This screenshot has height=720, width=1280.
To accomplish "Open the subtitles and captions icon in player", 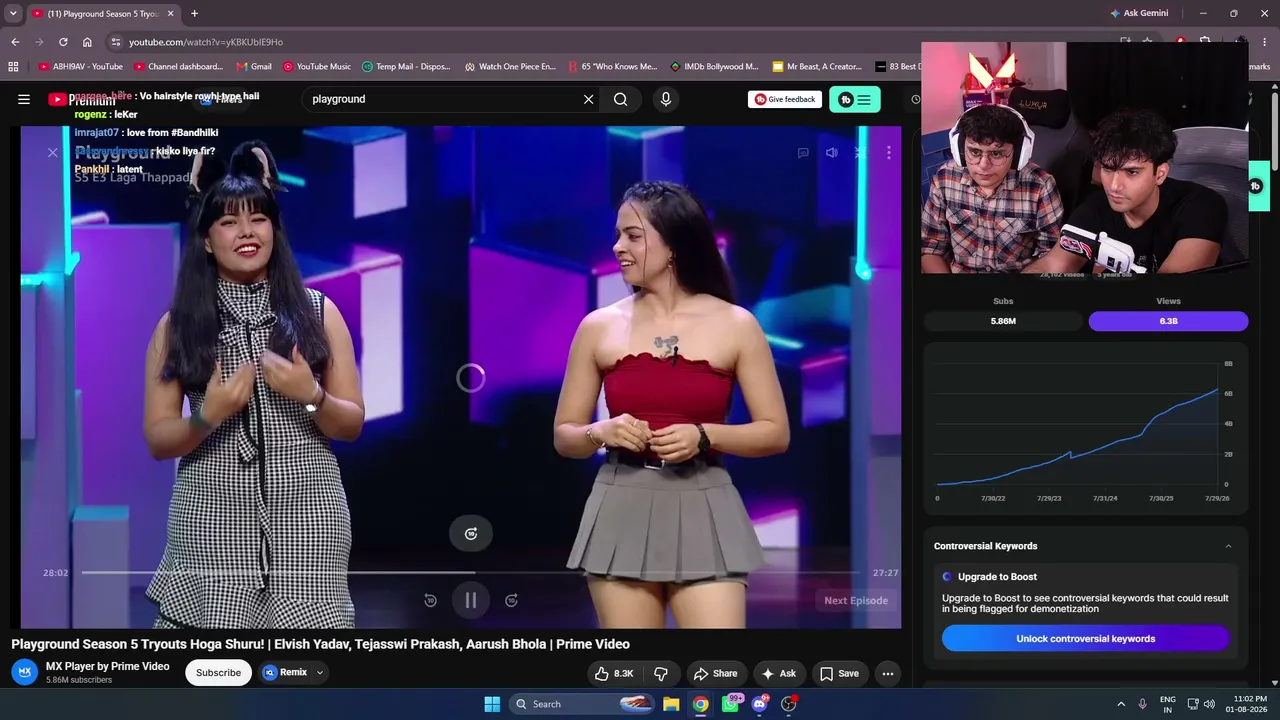I will (803, 153).
